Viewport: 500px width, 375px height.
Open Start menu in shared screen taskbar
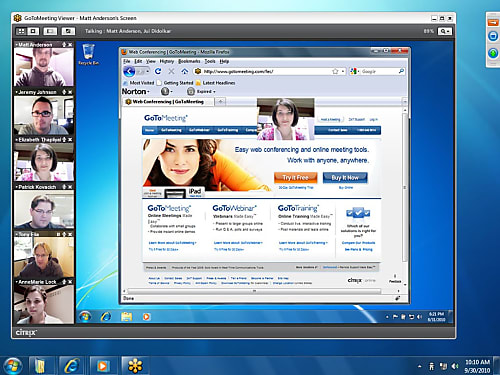85,316
